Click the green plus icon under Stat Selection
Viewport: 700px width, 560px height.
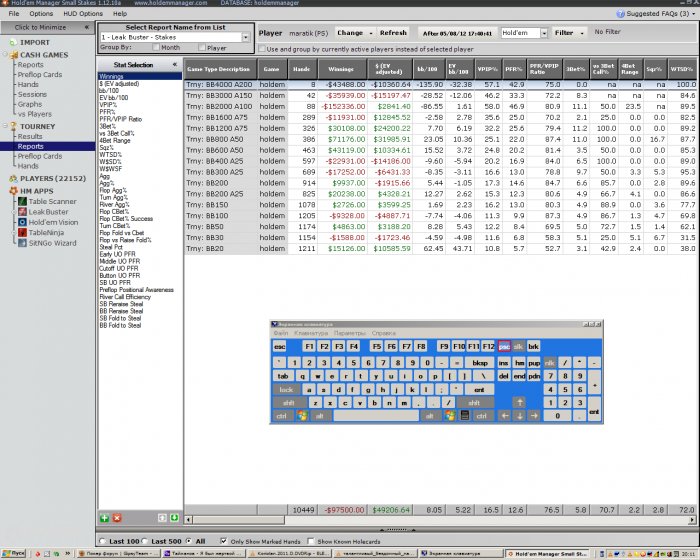click(x=104, y=518)
